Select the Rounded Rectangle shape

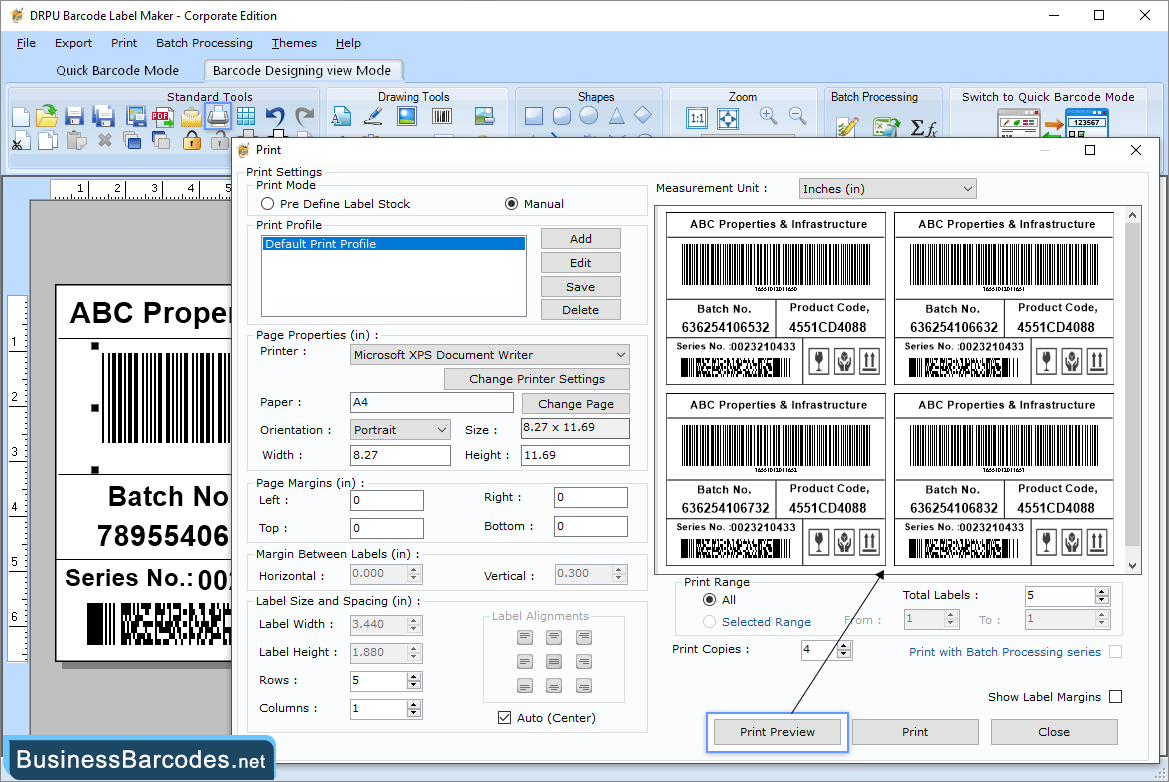pos(562,116)
